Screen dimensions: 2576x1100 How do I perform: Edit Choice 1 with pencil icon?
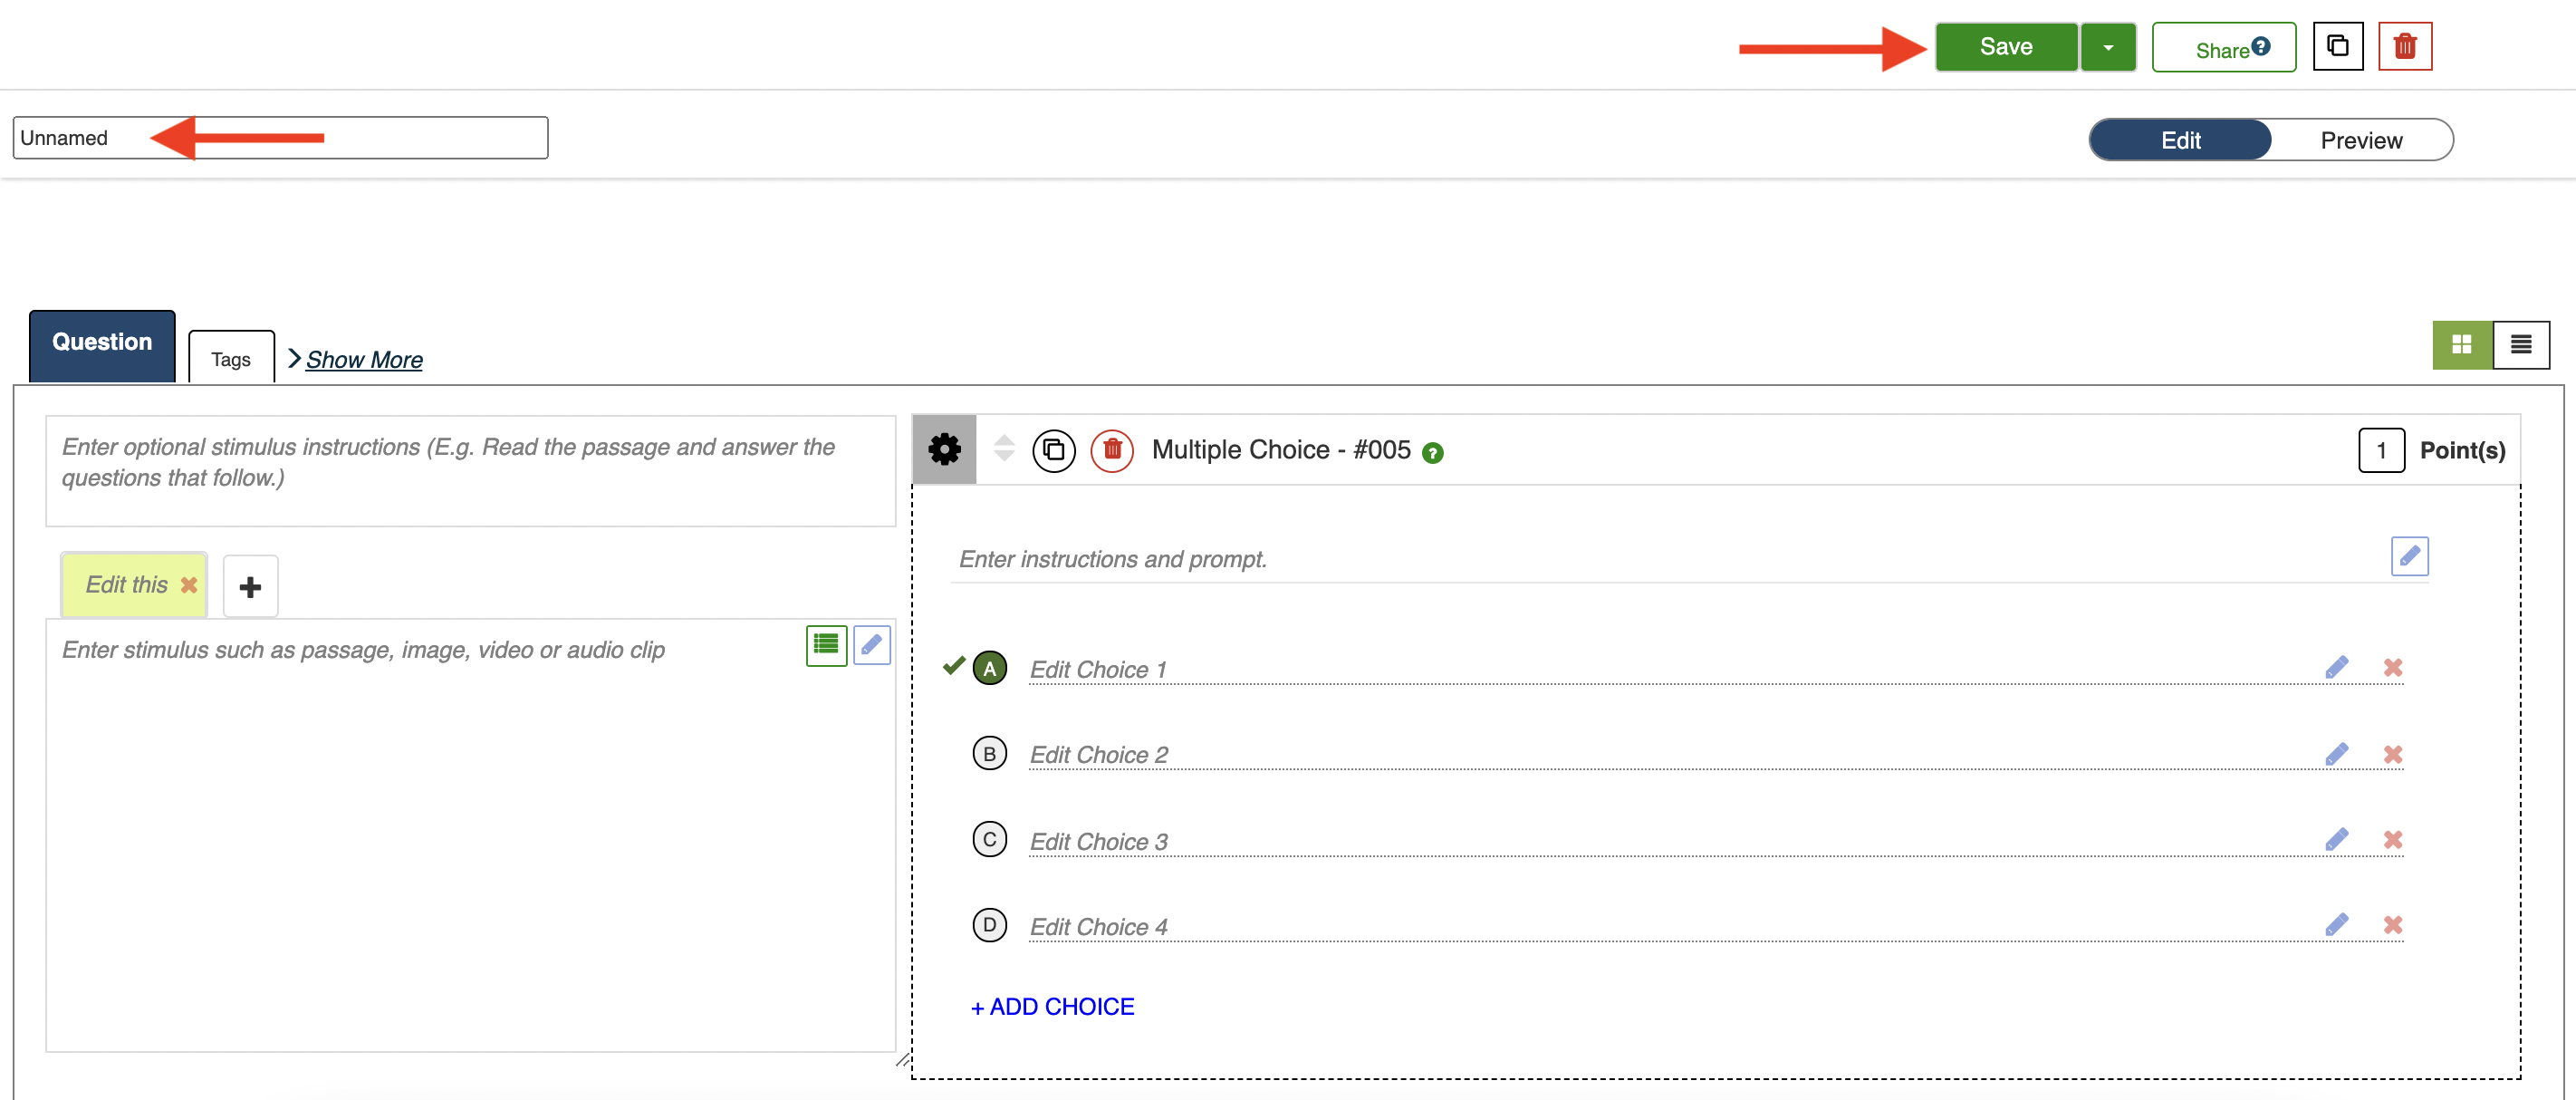point(2336,668)
